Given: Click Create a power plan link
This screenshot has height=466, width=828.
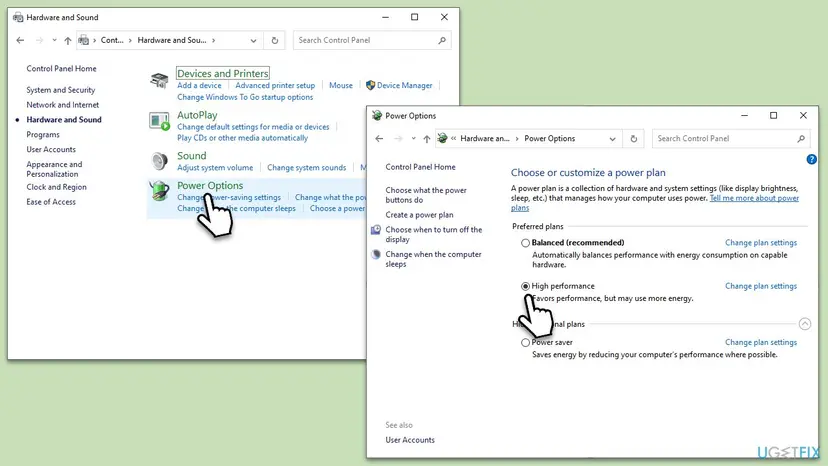Looking at the screenshot, I should pos(419,215).
